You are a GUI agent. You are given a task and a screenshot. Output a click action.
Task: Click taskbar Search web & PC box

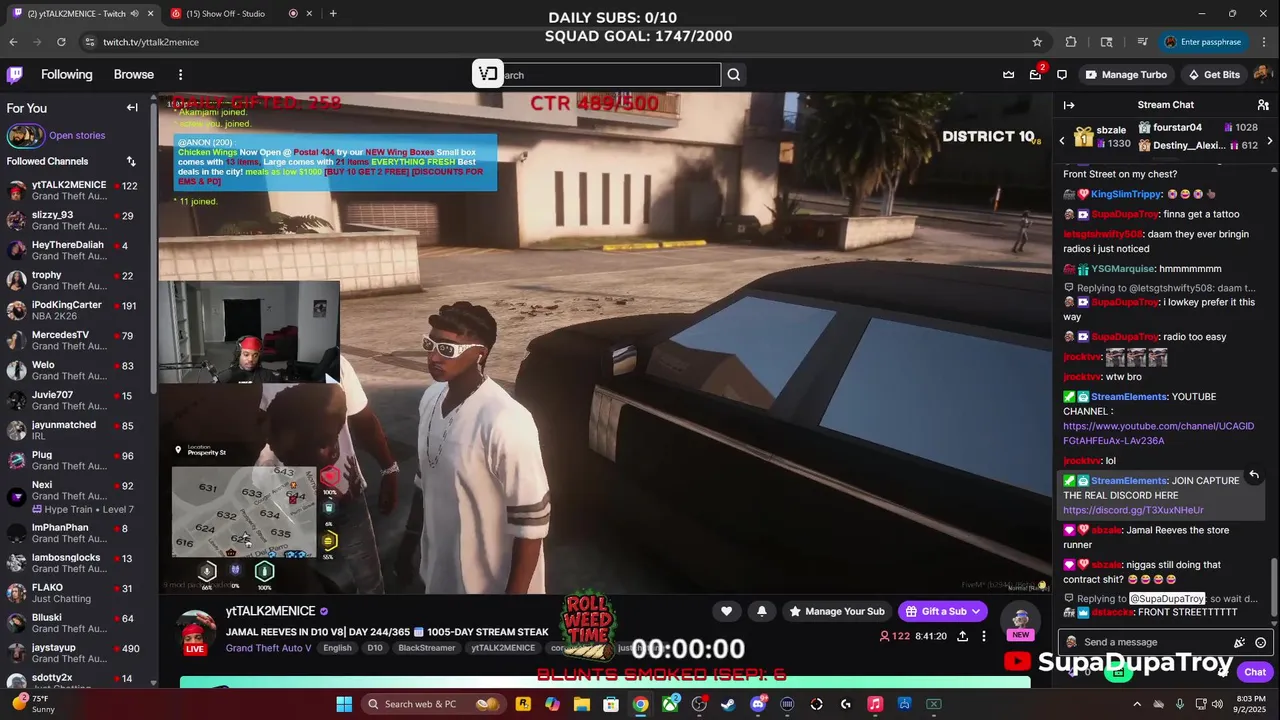coord(435,704)
